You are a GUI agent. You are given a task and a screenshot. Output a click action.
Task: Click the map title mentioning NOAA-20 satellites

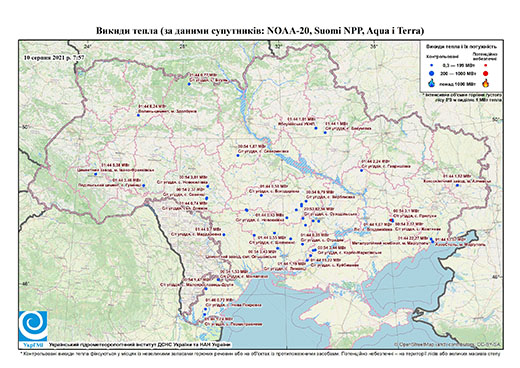tap(260, 31)
